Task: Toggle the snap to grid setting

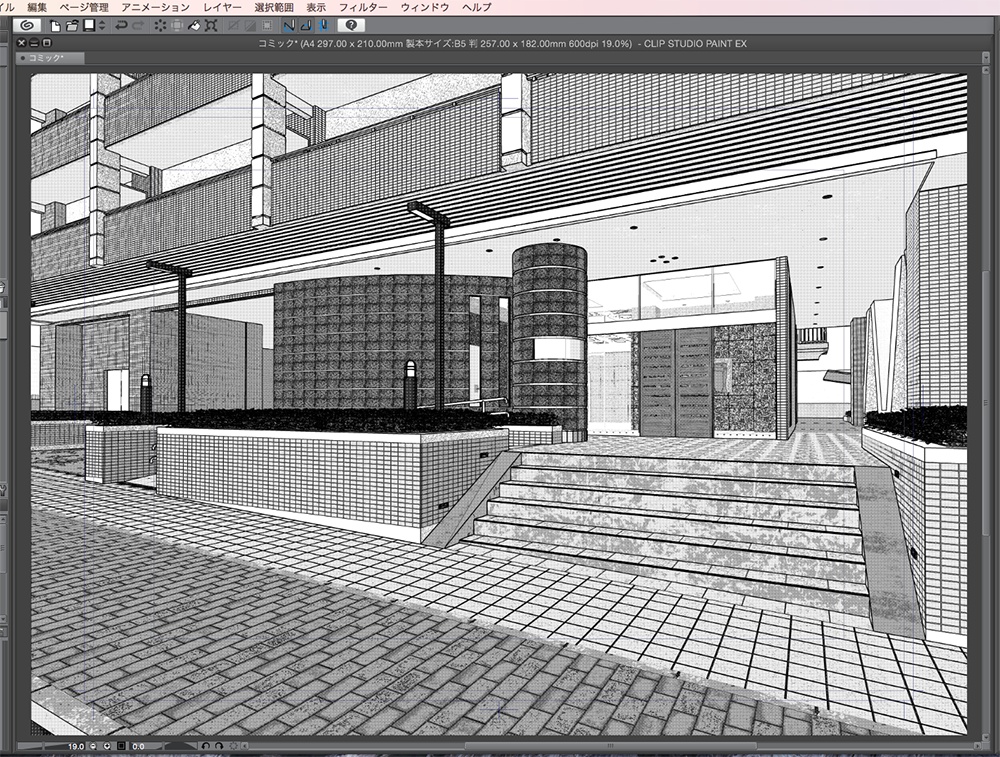Action: pos(325,27)
